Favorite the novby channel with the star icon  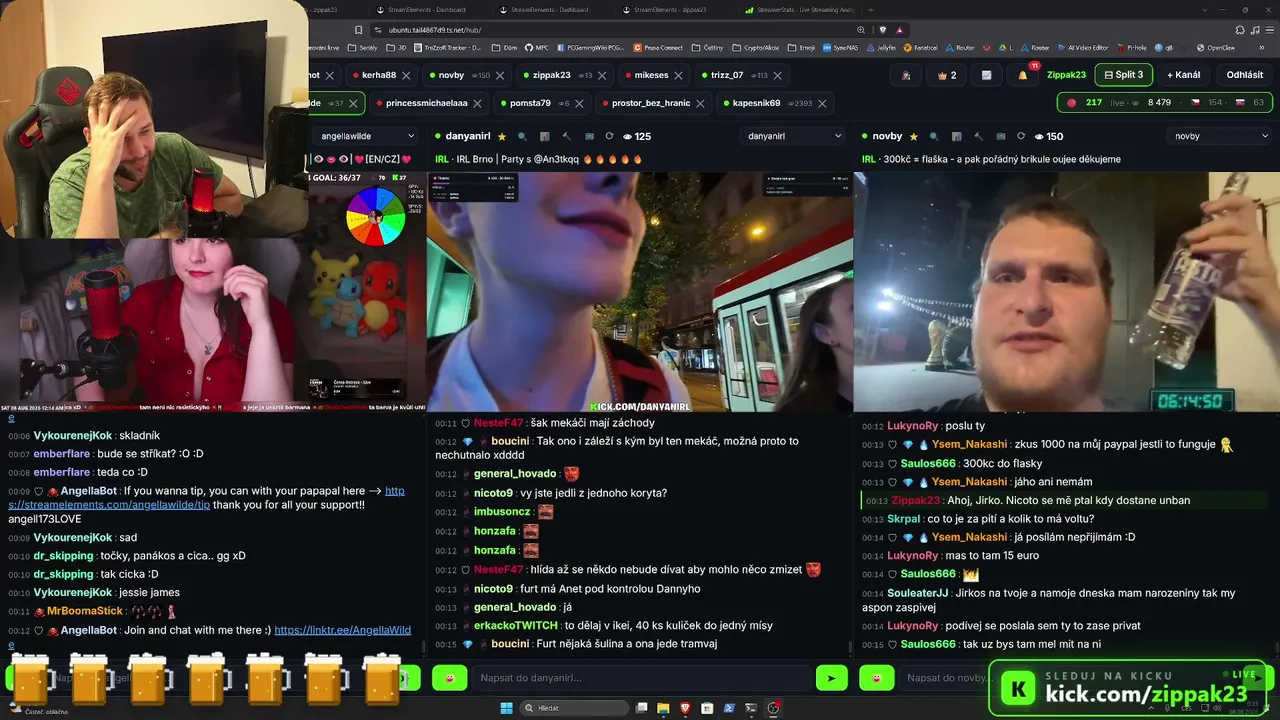click(914, 136)
